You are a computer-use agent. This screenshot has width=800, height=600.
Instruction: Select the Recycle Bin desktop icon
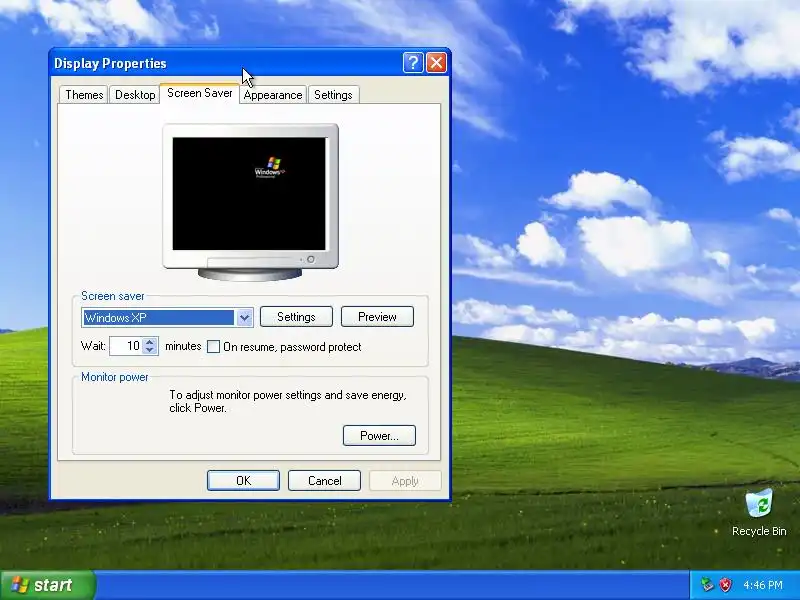click(759, 513)
